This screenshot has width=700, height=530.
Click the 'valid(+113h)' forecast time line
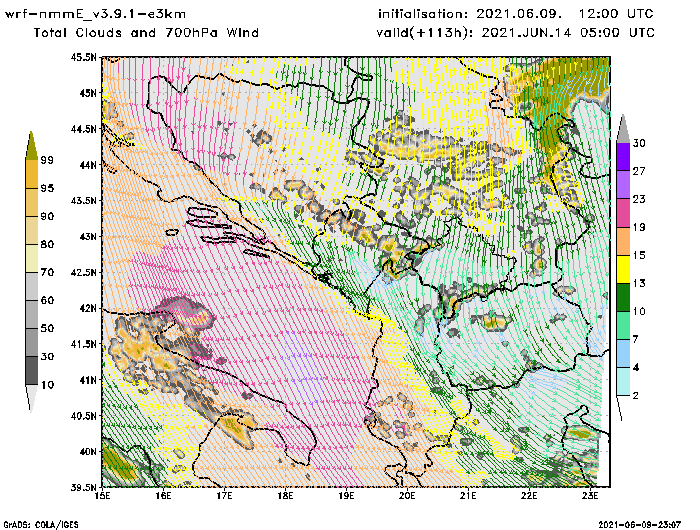pyautogui.click(x=516, y=33)
